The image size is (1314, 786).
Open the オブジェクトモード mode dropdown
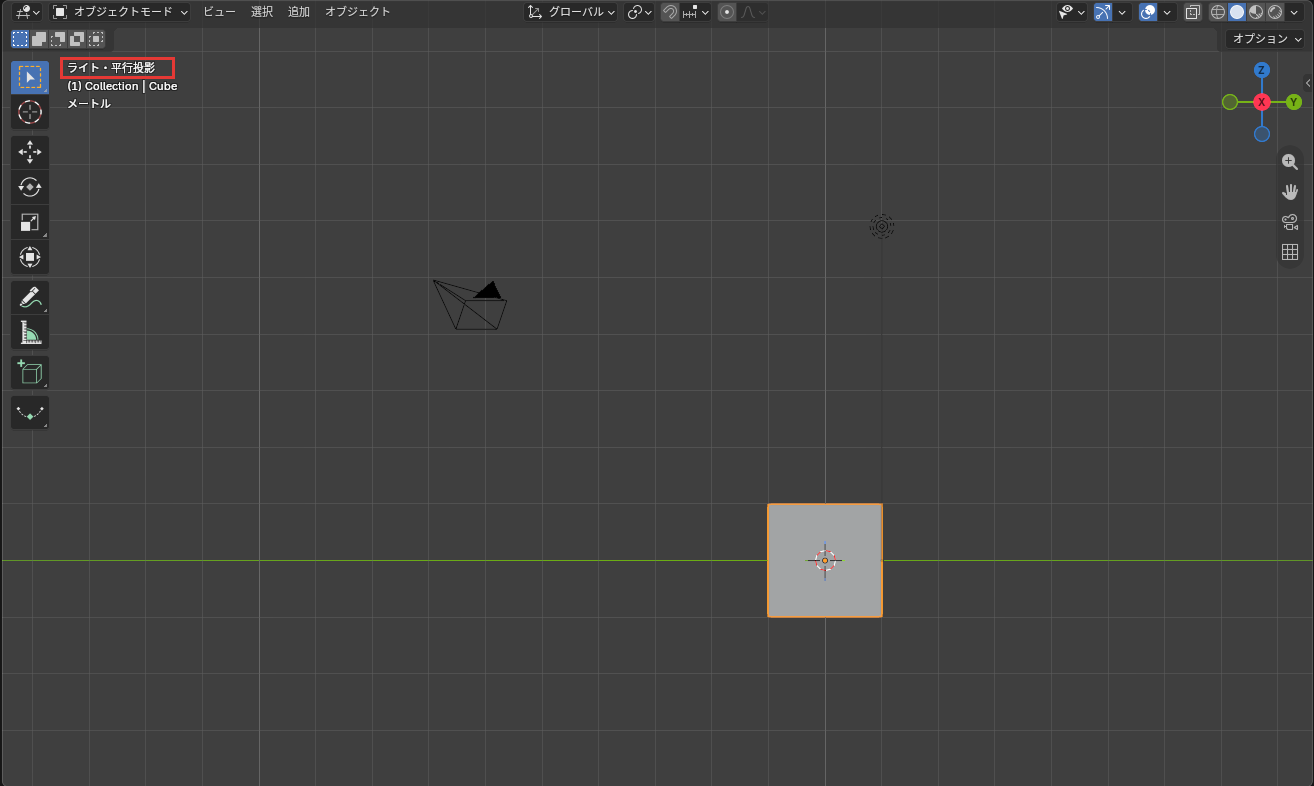120,12
